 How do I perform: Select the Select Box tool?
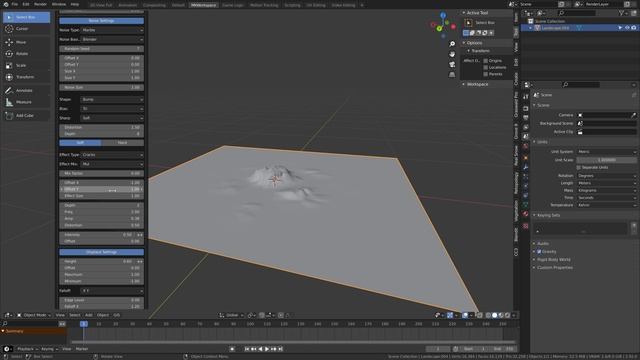click(x=27, y=17)
